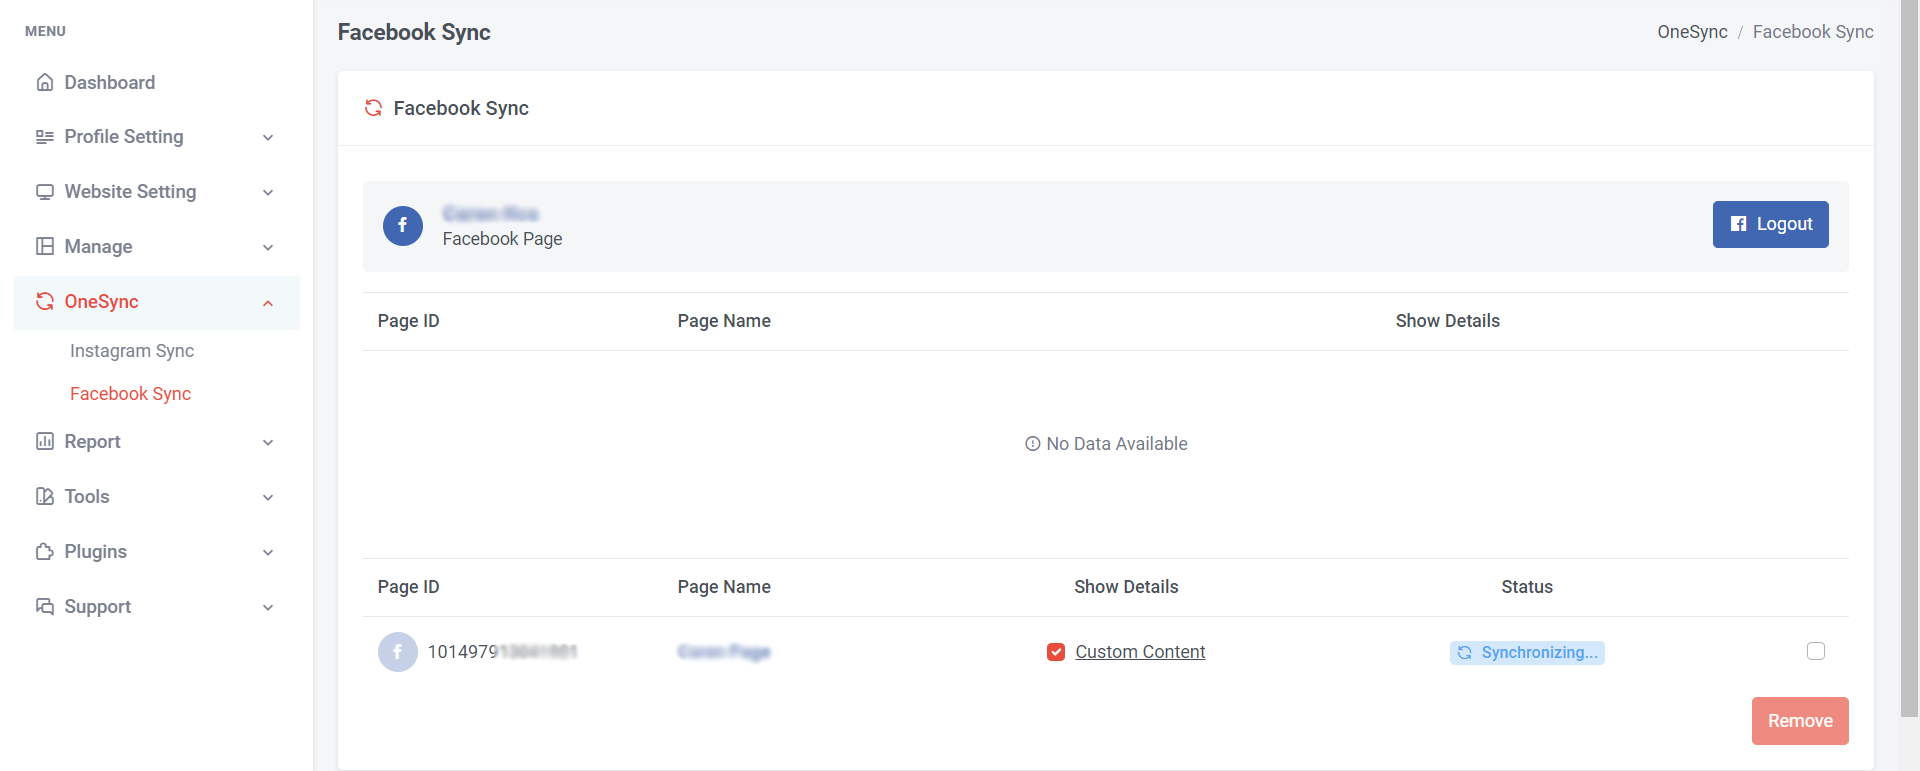Image resolution: width=1920 pixels, height=771 pixels.
Task: Click the Support menu label
Action: tap(98, 607)
